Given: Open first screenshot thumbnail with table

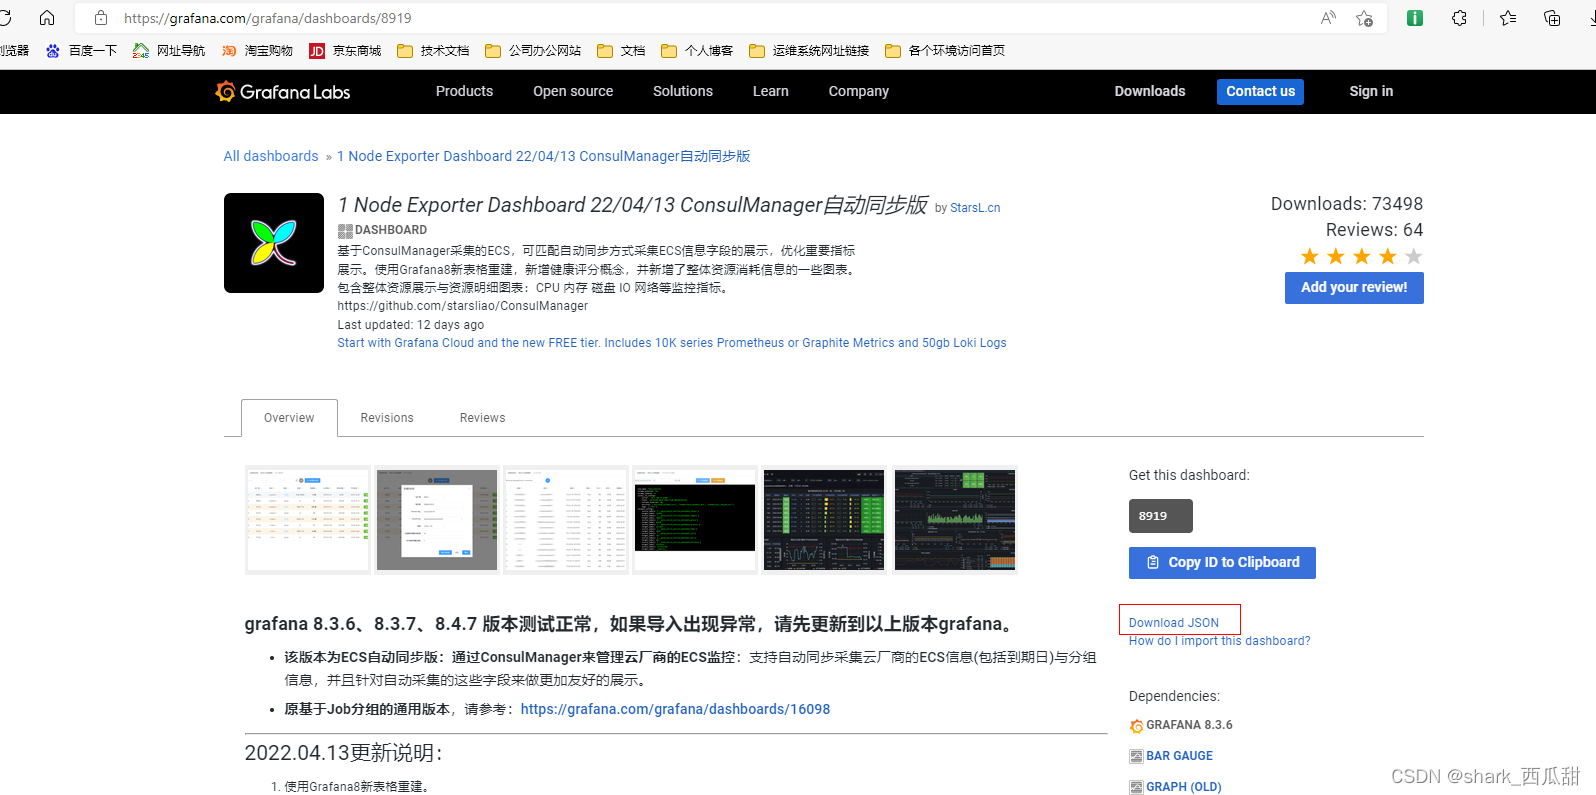Looking at the screenshot, I should tap(308, 520).
